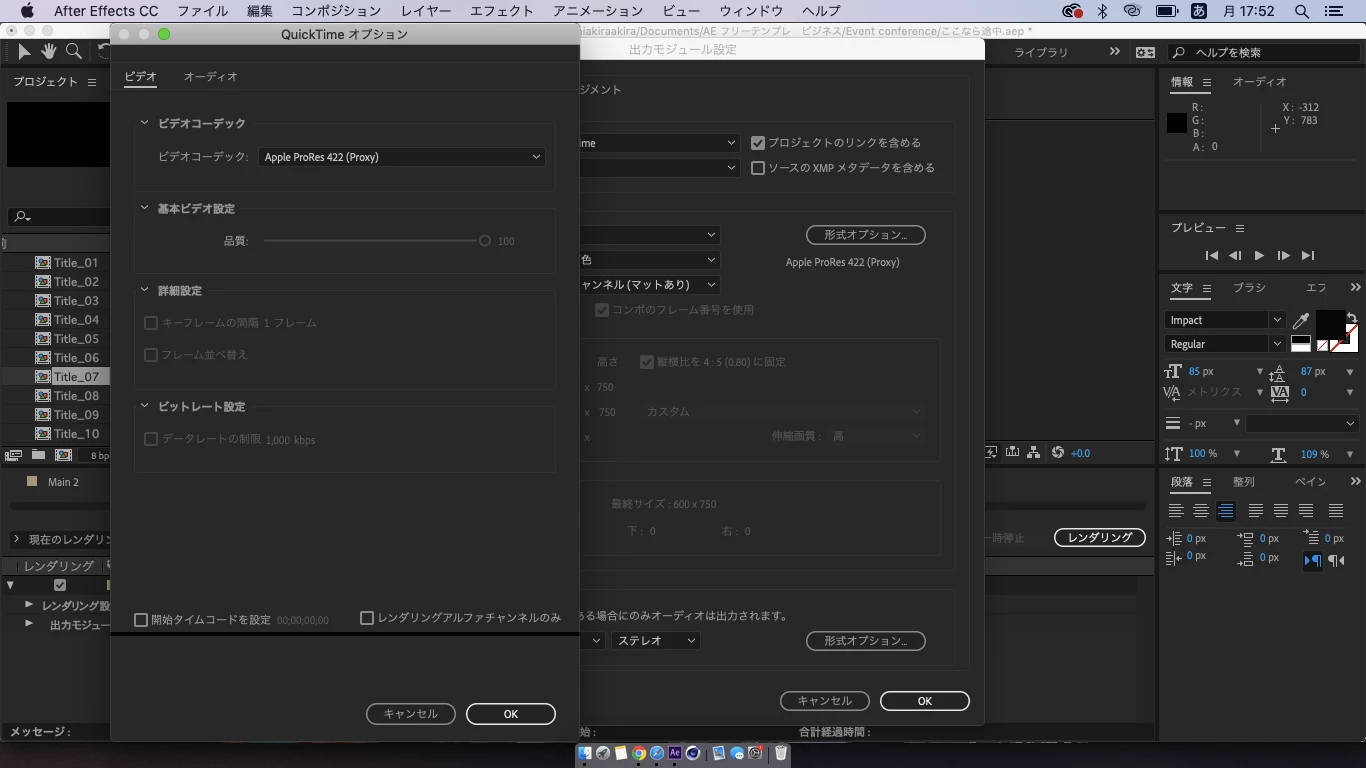Step forward one frame in Preview
1366x768 pixels.
pyautogui.click(x=1283, y=256)
